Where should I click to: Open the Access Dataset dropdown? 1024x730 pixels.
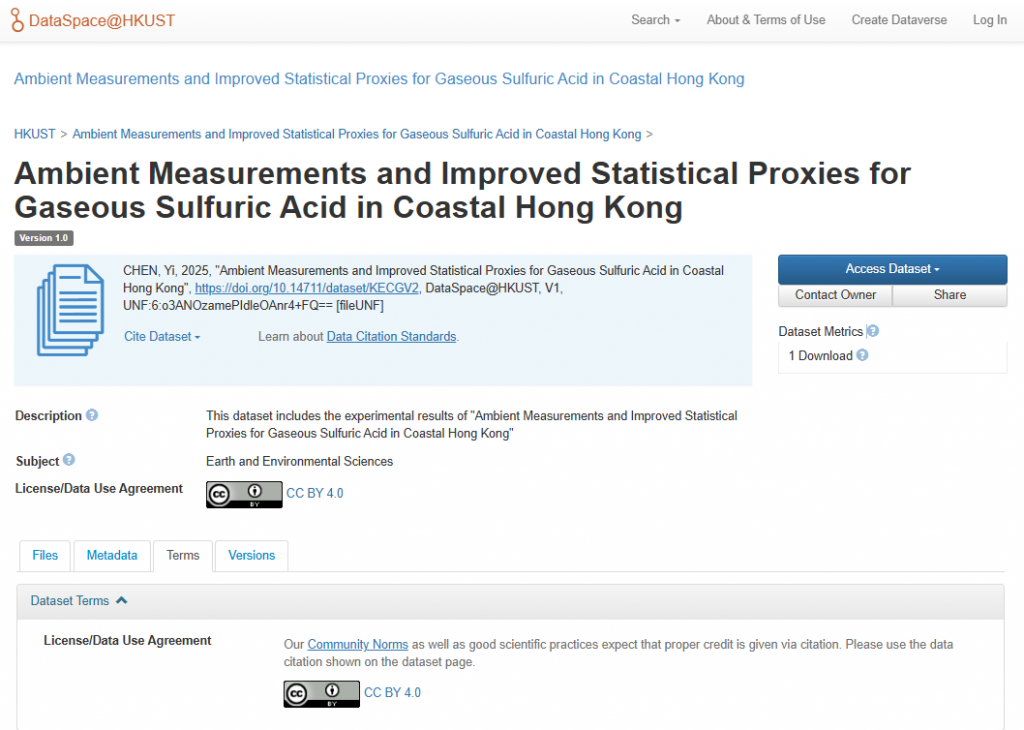click(x=892, y=269)
